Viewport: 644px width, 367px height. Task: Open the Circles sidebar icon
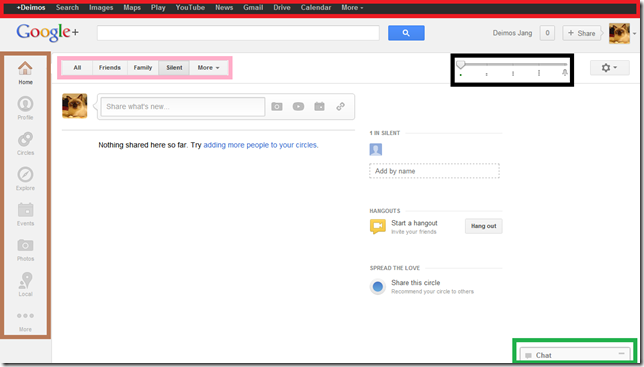[x=25, y=139]
